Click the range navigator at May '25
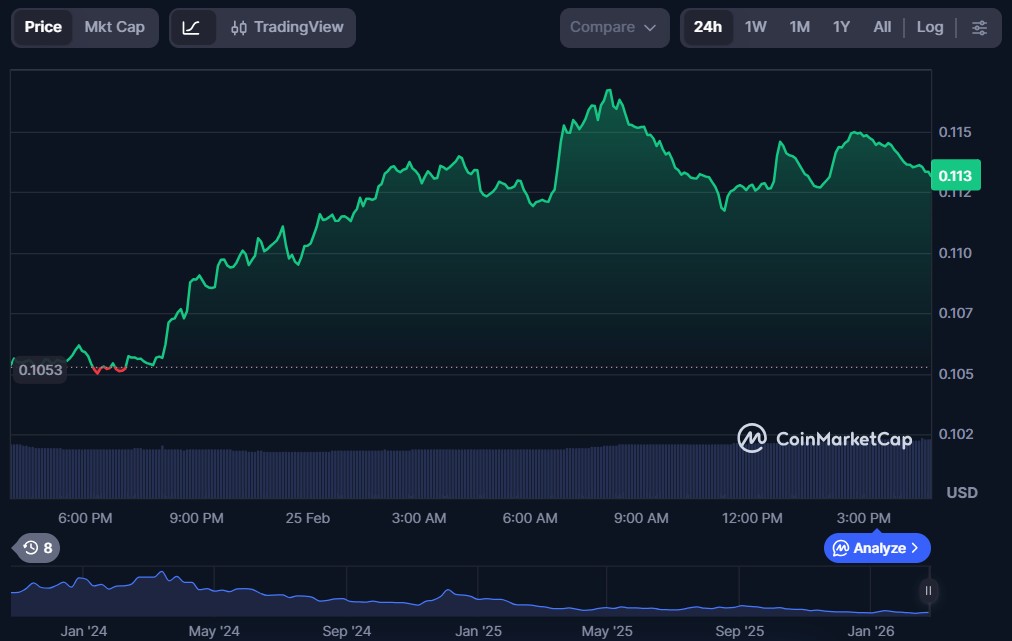Image resolution: width=1012 pixels, height=641 pixels. (x=607, y=597)
